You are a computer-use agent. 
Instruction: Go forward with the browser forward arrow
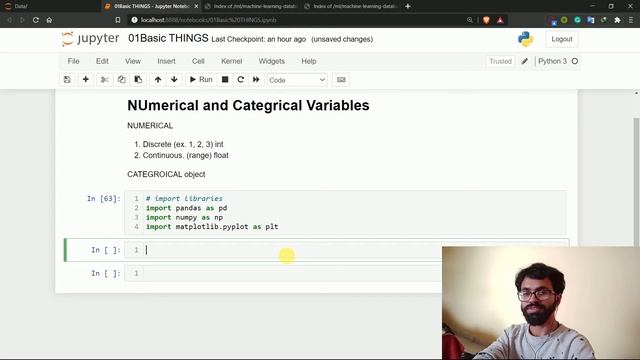point(22,20)
